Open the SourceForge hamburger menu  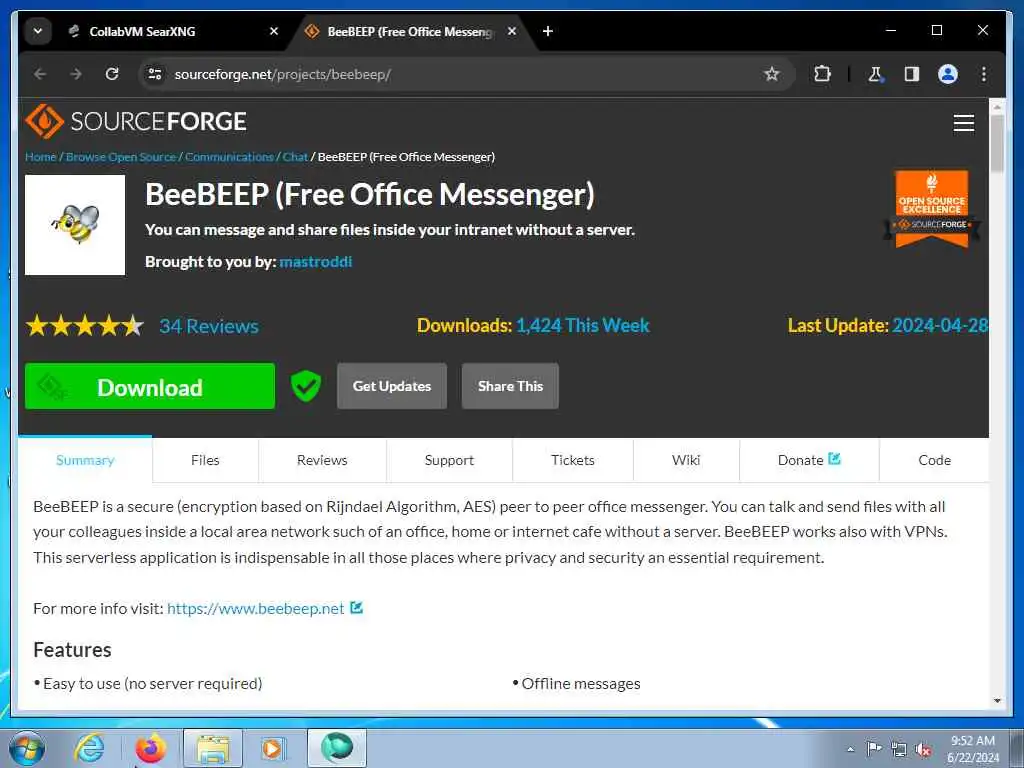click(964, 123)
